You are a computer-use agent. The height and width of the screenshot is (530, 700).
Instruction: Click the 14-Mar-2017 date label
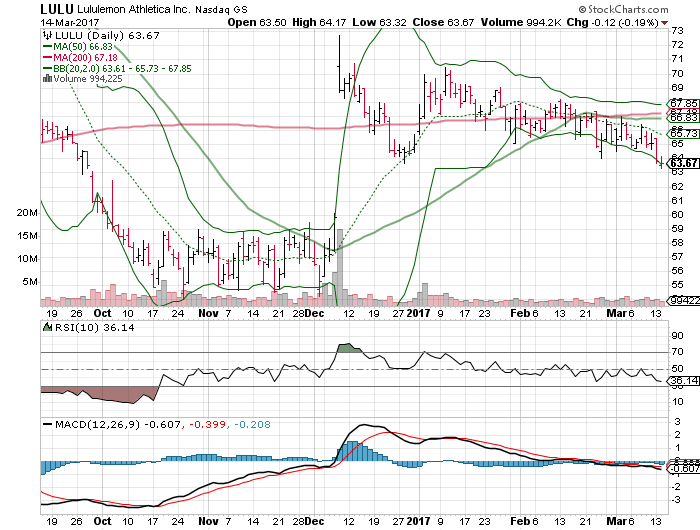70,22
